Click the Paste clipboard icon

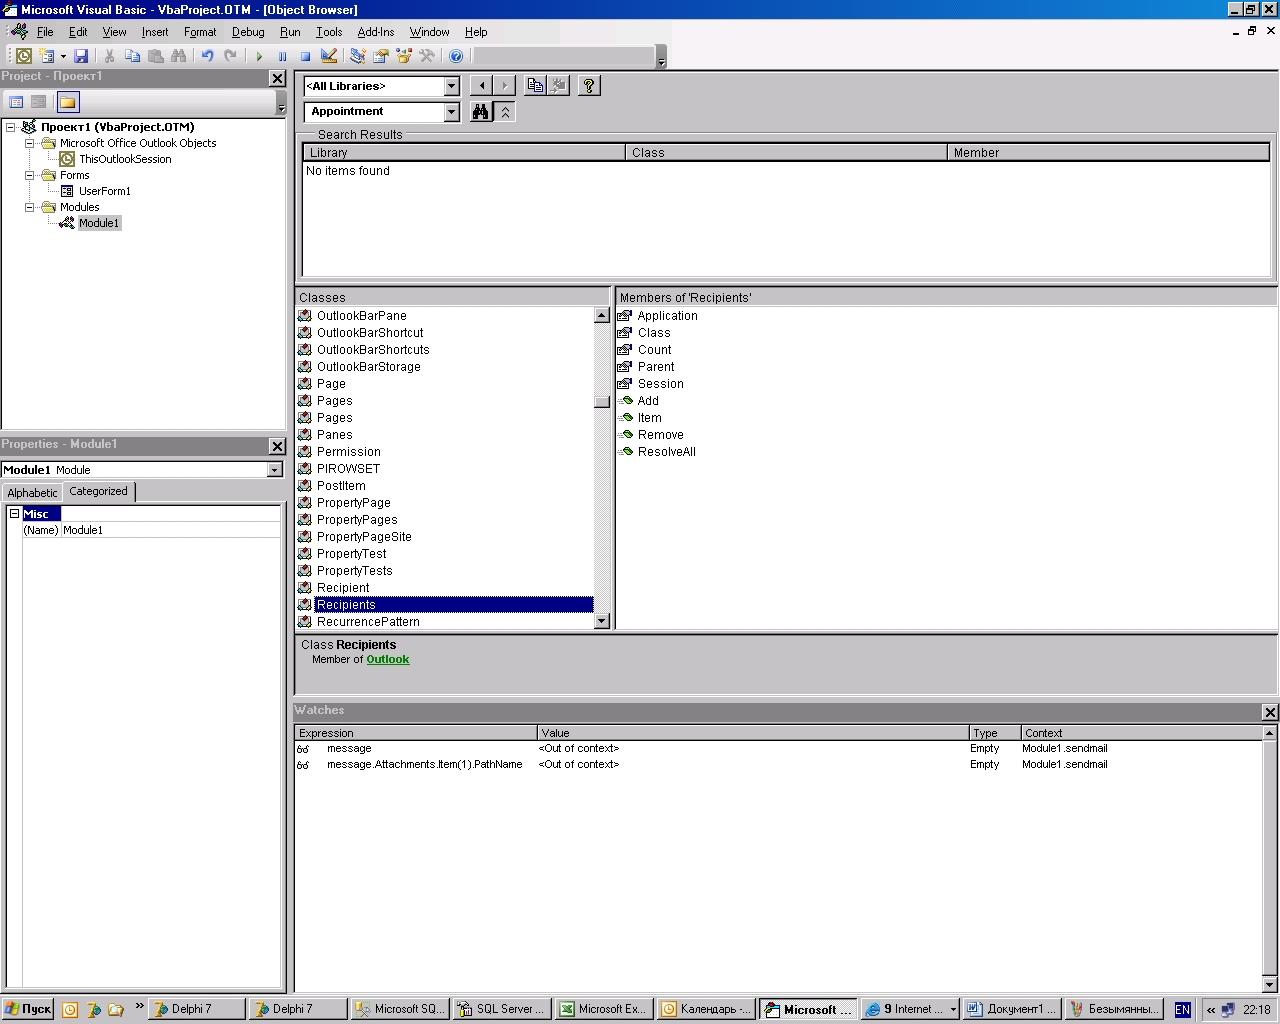[x=155, y=56]
